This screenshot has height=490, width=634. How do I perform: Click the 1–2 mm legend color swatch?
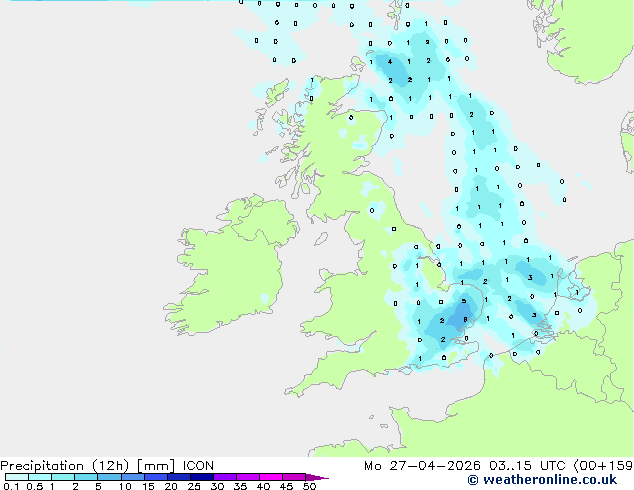(x=63, y=477)
